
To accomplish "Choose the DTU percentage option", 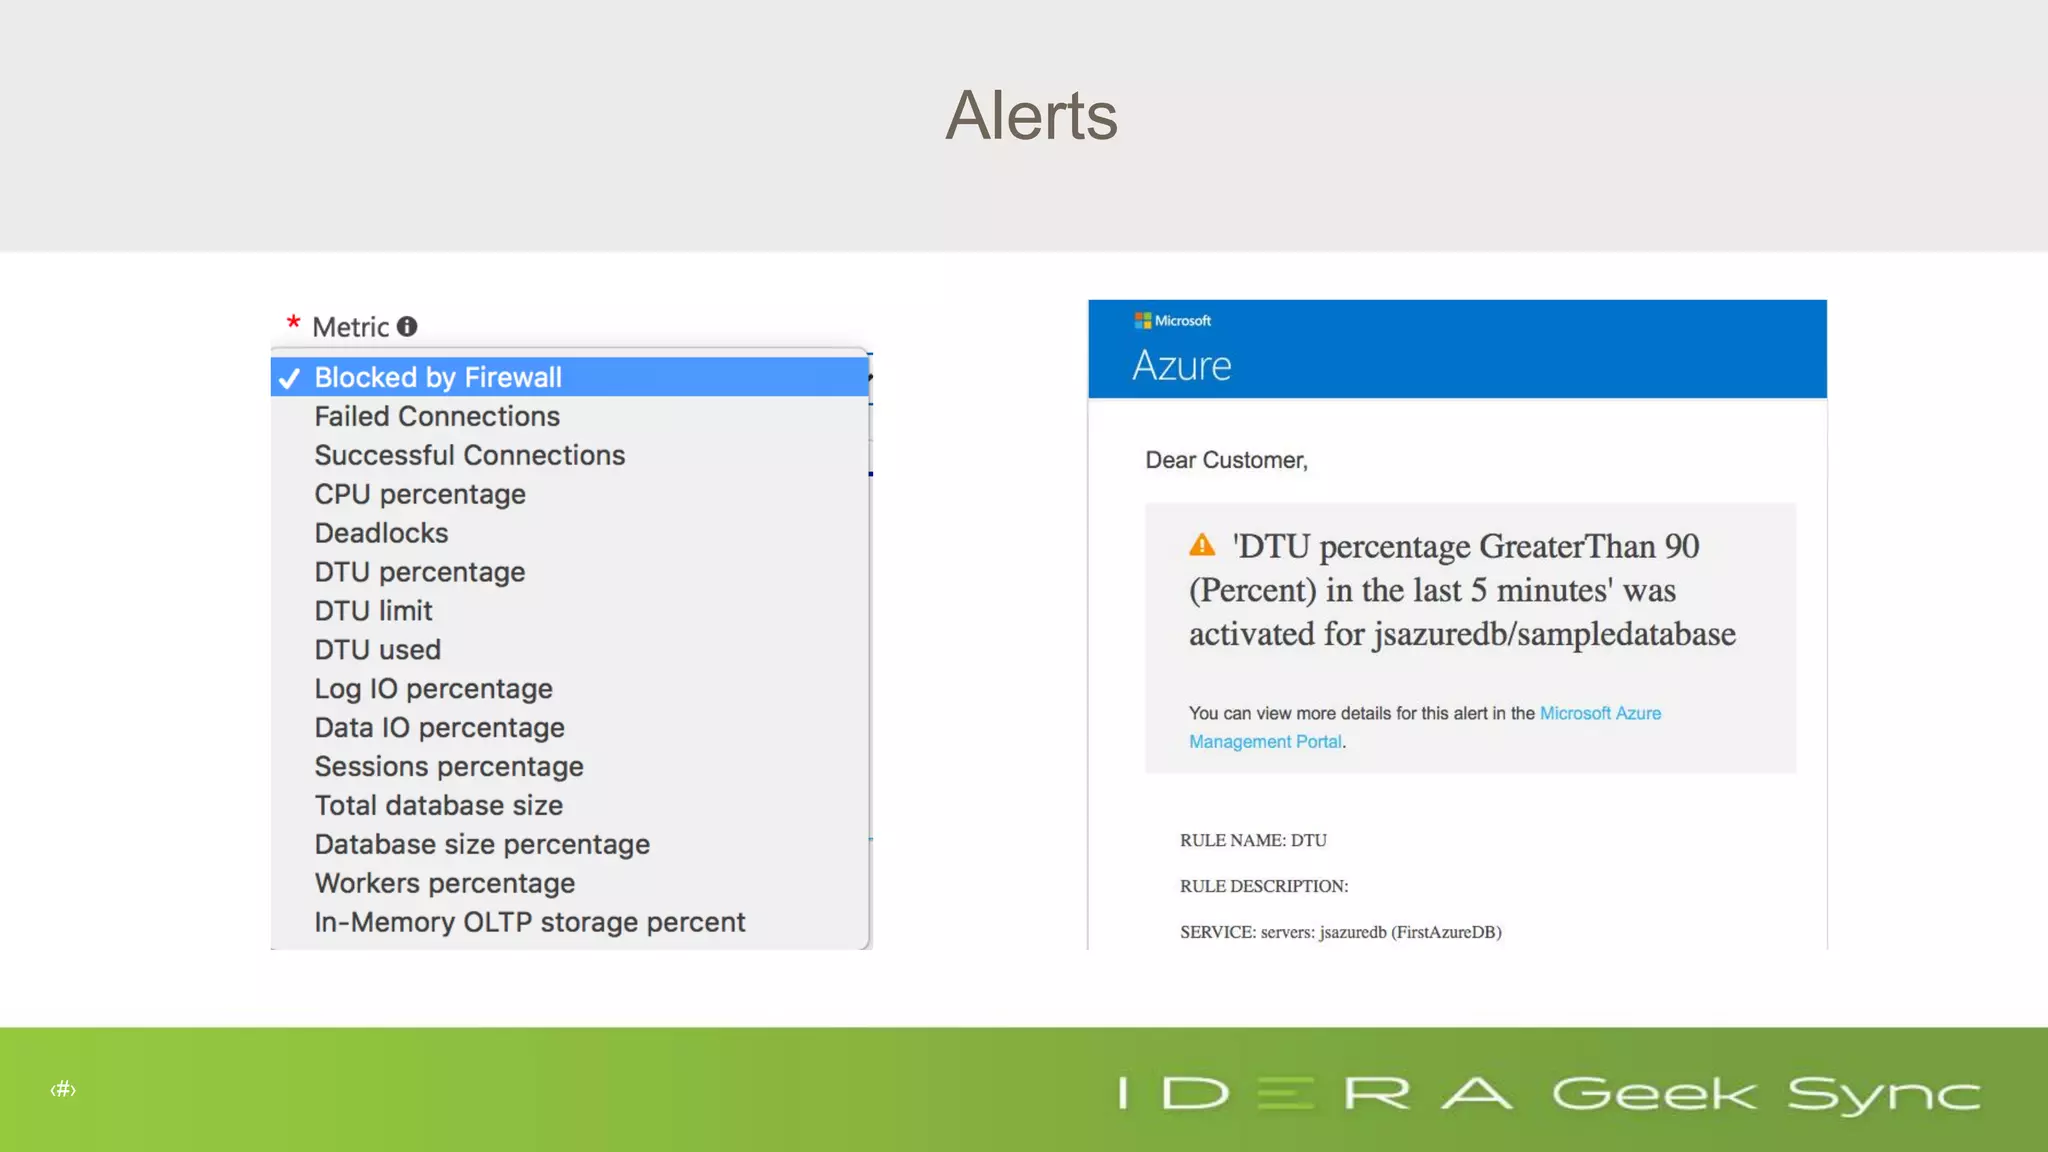I will coord(570,572).
